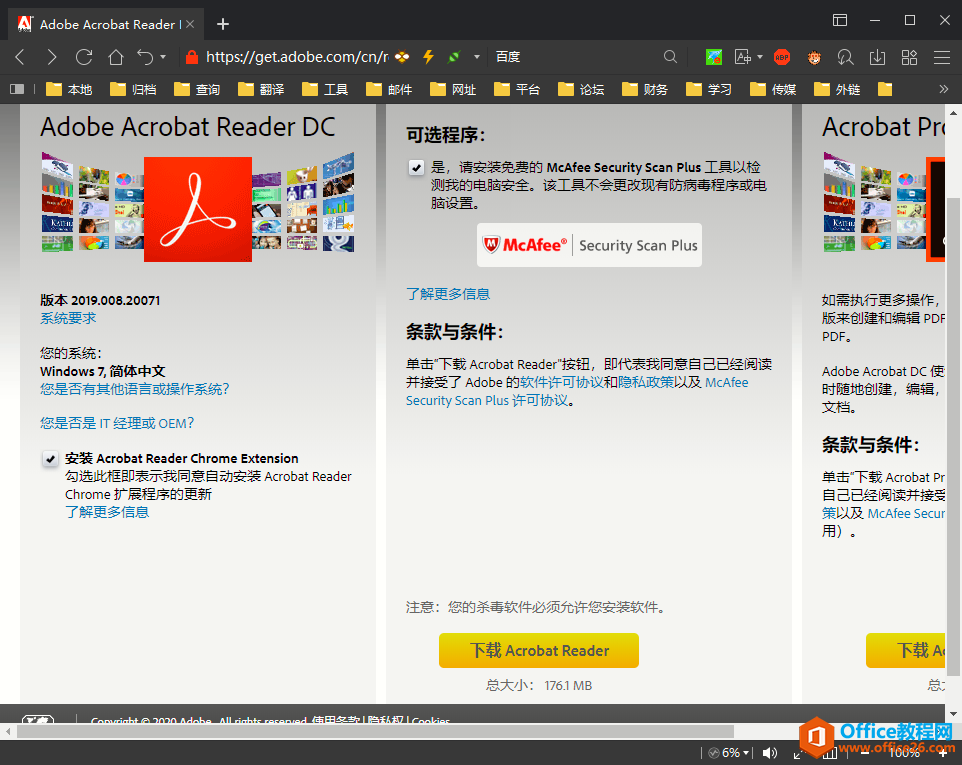Open the 论坛 bookmark folder
This screenshot has width=962, height=765.
pyautogui.click(x=581, y=90)
